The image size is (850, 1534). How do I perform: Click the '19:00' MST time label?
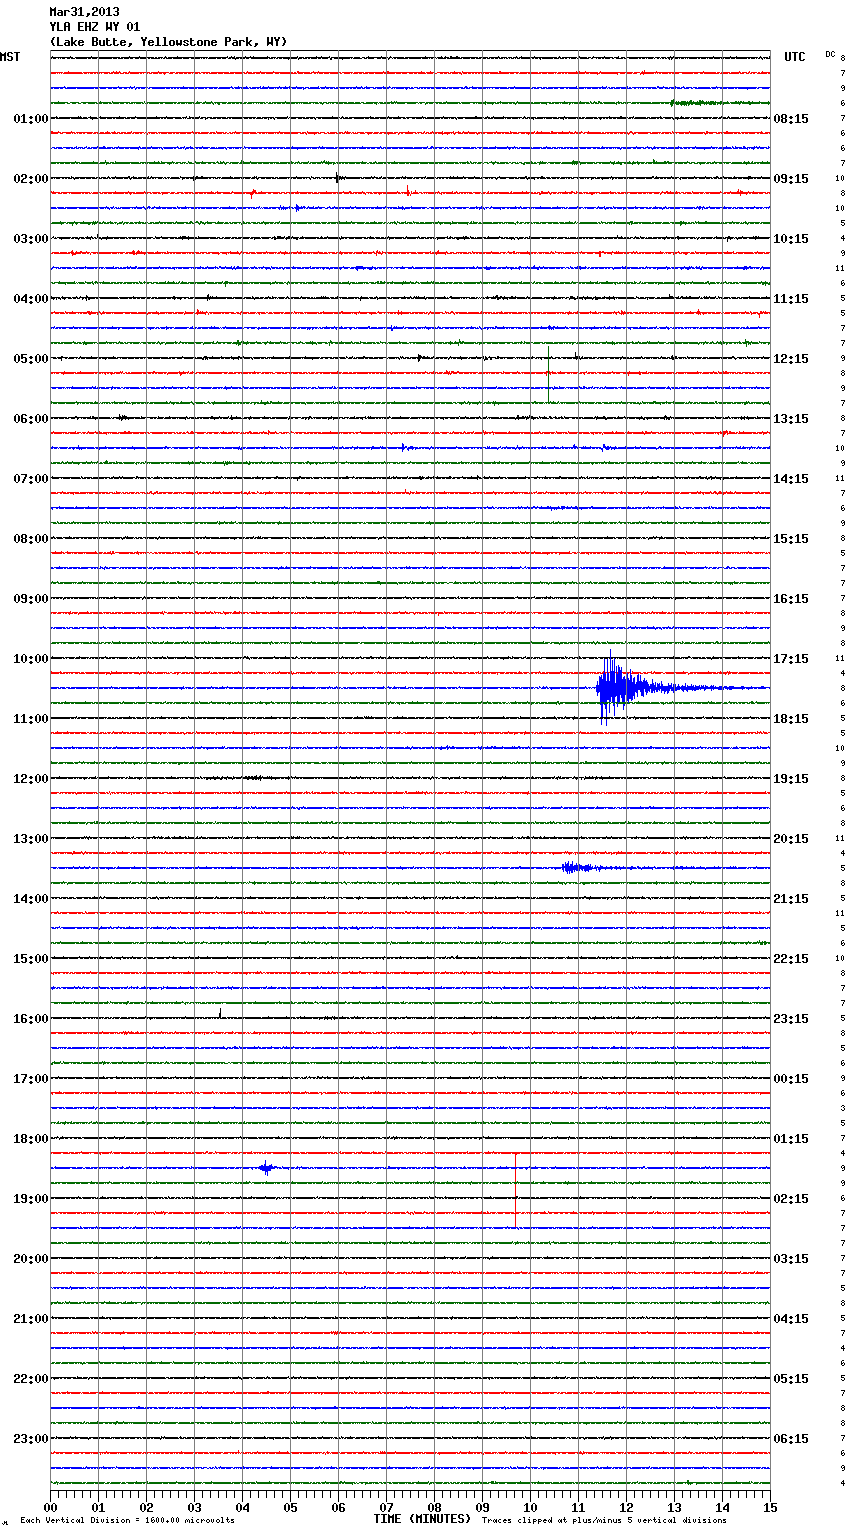tap(30, 1199)
